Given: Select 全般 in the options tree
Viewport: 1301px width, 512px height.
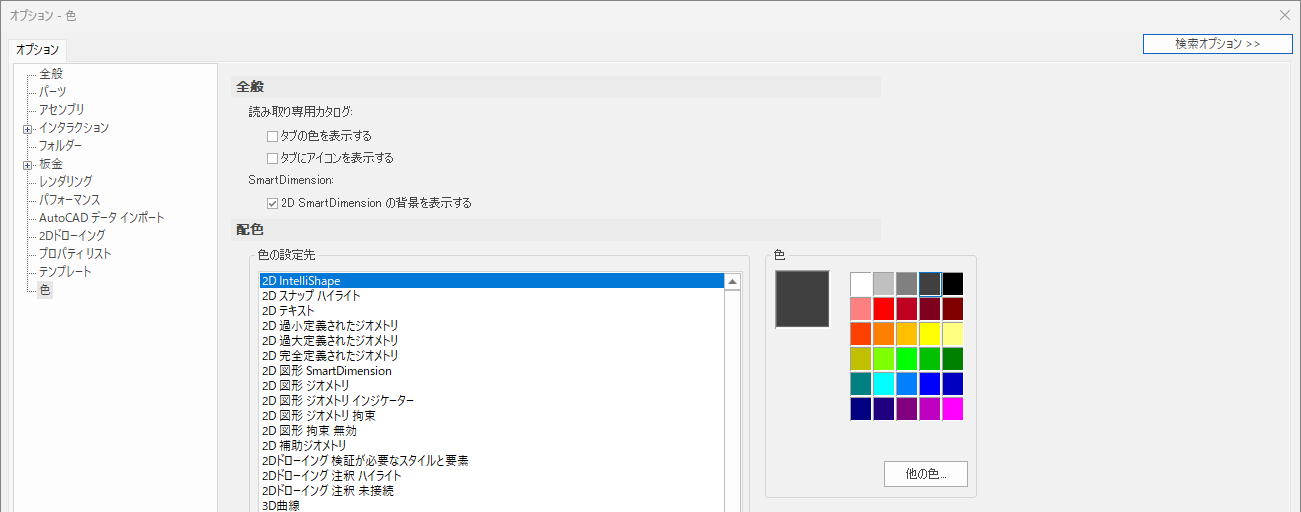Looking at the screenshot, I should coord(52,74).
